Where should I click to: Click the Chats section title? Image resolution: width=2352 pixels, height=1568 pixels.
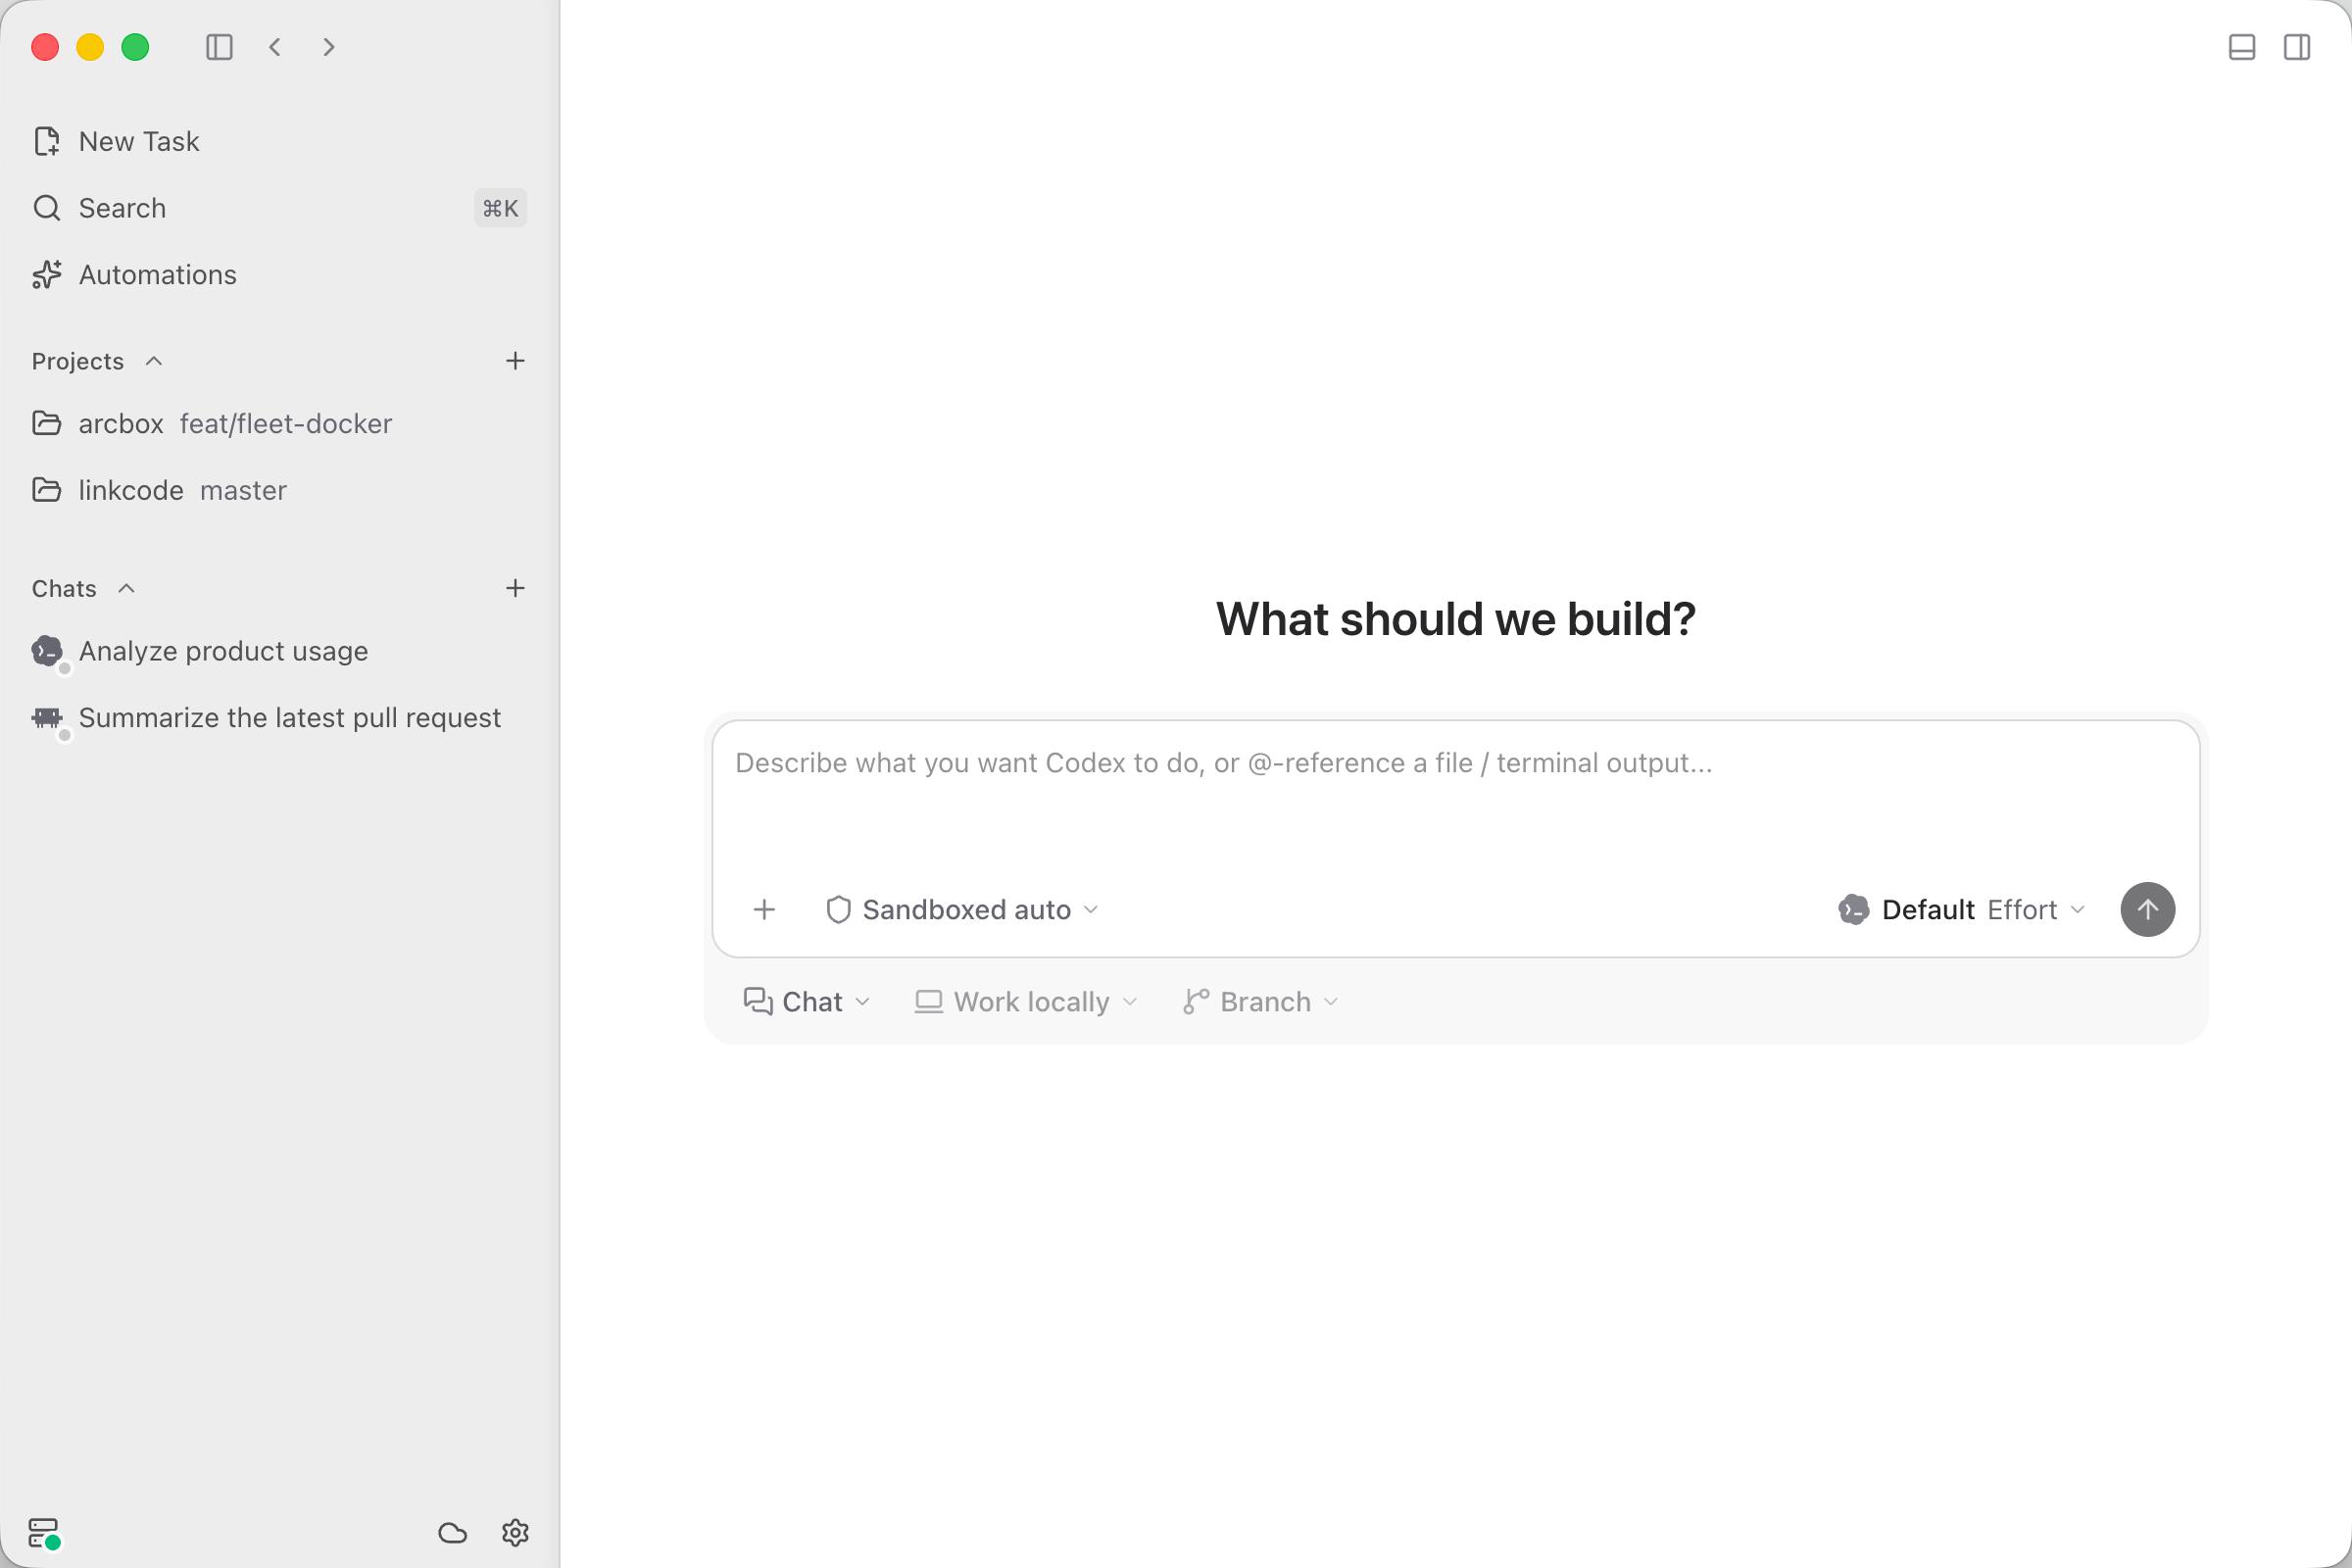64,588
